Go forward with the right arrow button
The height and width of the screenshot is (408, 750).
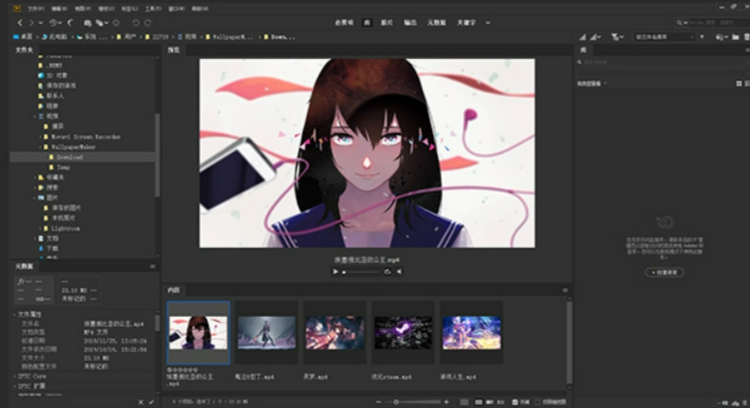pos(31,22)
